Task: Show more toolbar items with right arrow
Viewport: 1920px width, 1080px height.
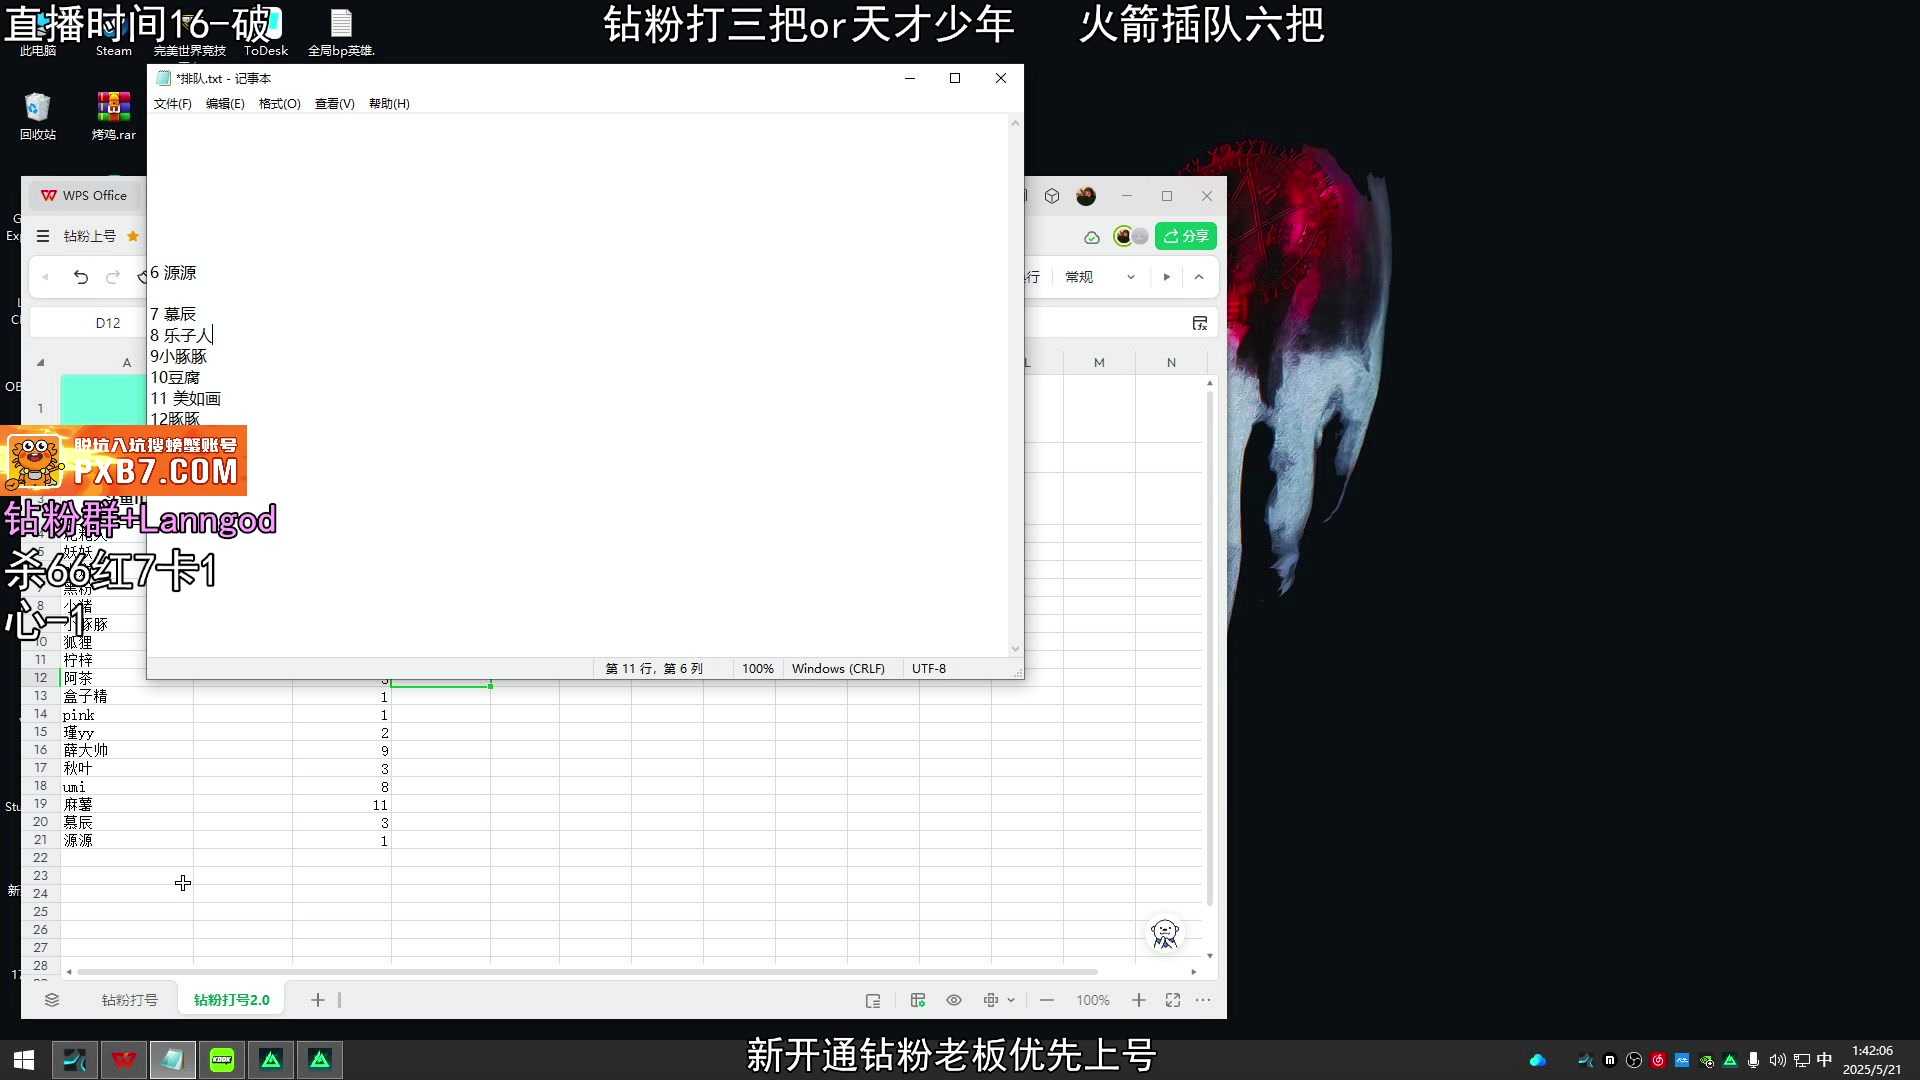Action: coord(1166,277)
